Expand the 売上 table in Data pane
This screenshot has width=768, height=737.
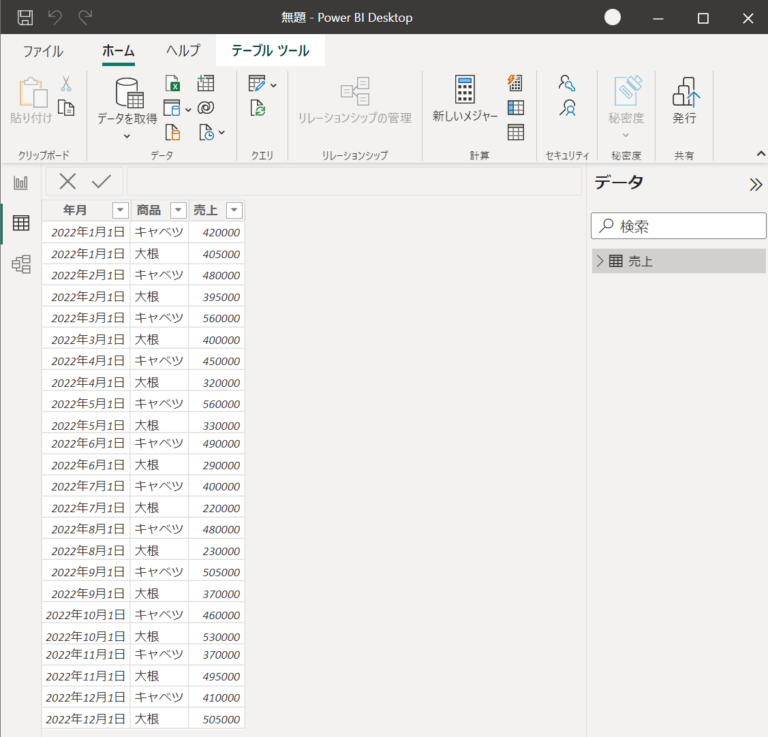(600, 261)
